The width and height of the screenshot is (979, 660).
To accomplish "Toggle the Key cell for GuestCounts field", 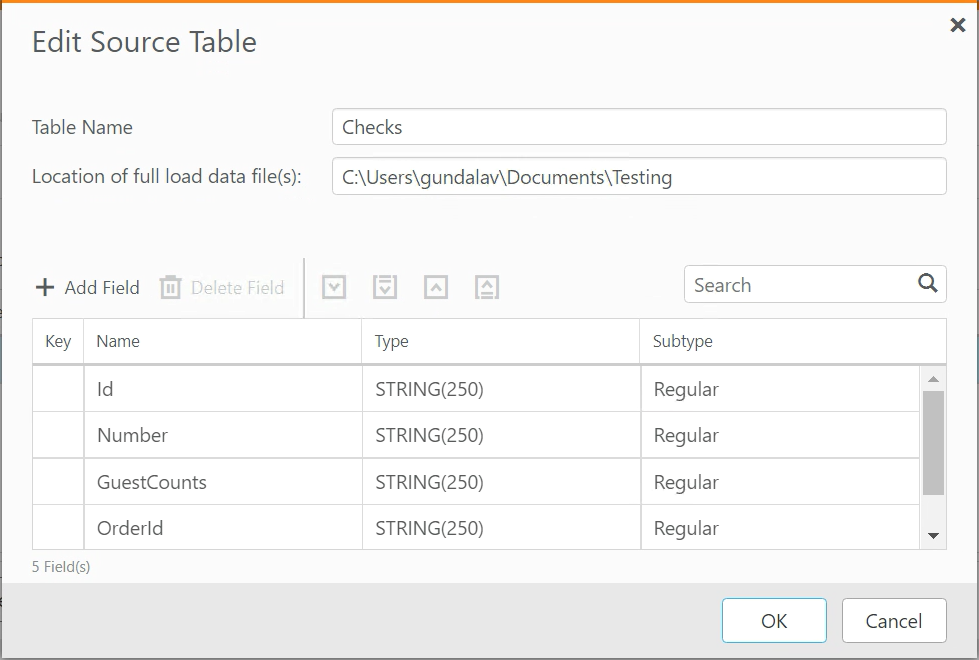I will point(58,482).
